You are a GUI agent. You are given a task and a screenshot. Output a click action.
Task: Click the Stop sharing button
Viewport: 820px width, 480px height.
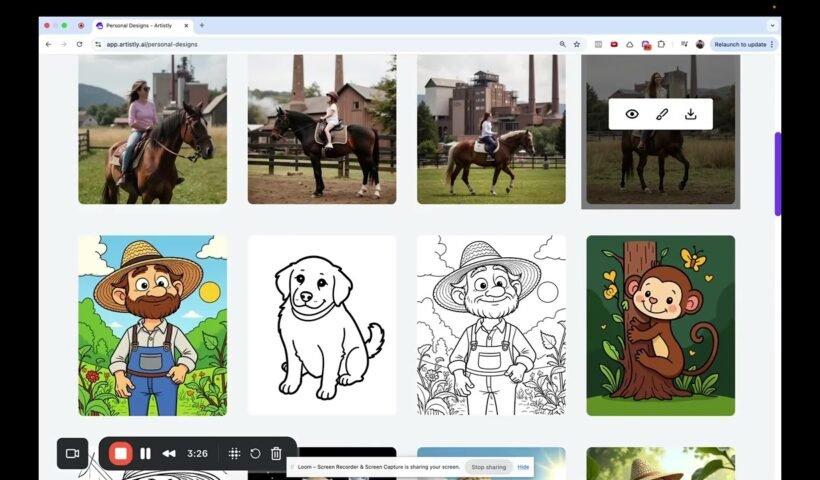point(488,467)
